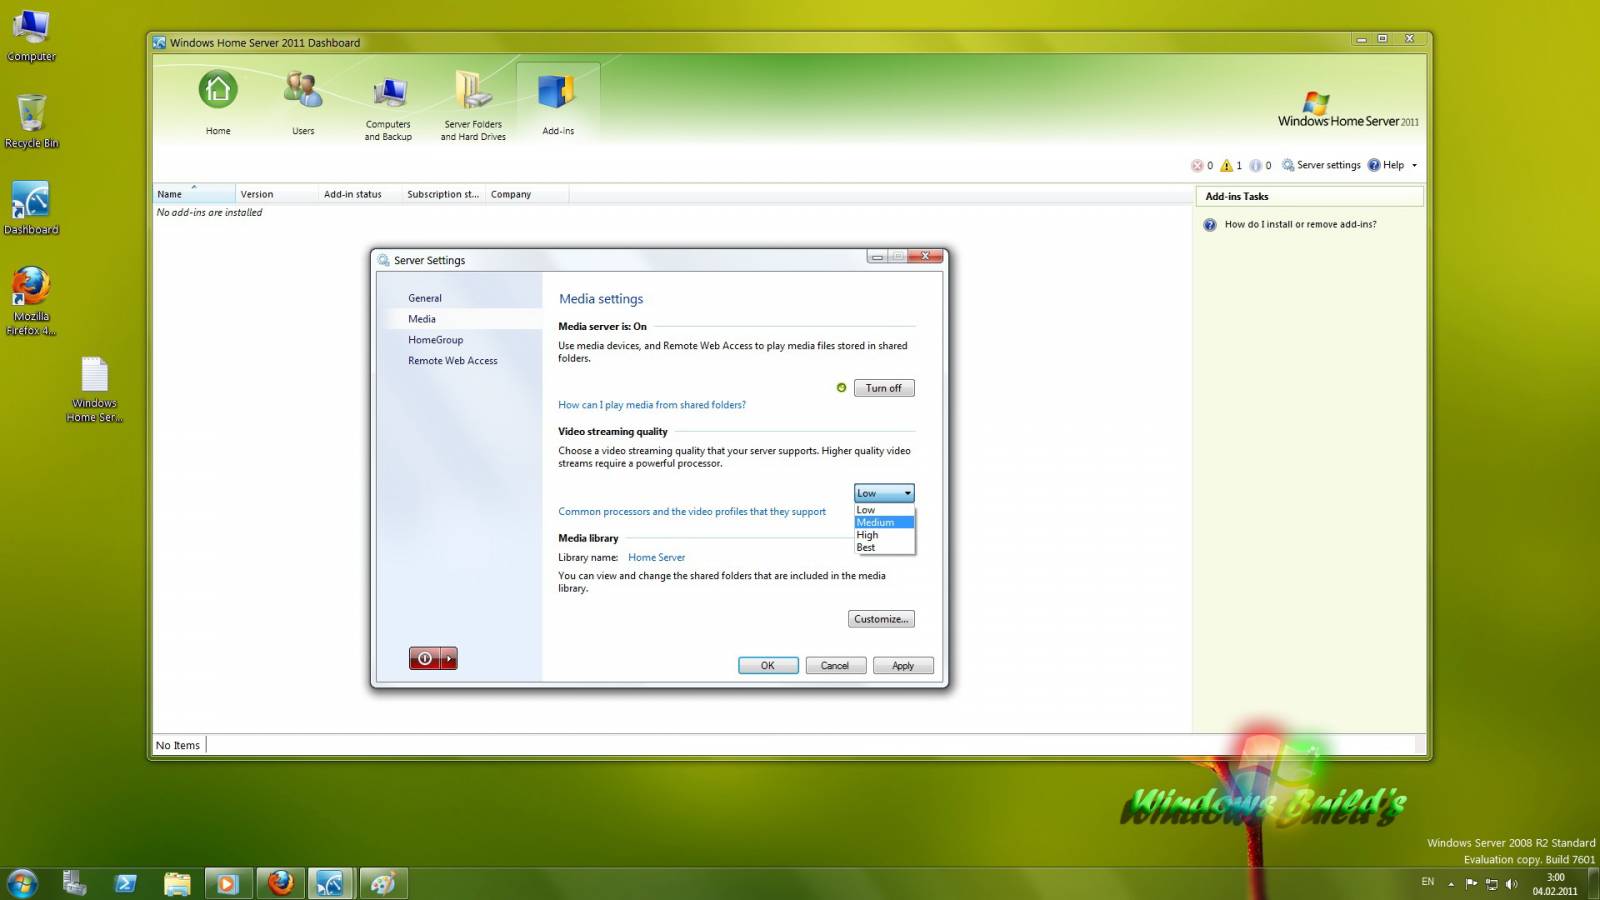Choose Best video streaming quality

884,547
